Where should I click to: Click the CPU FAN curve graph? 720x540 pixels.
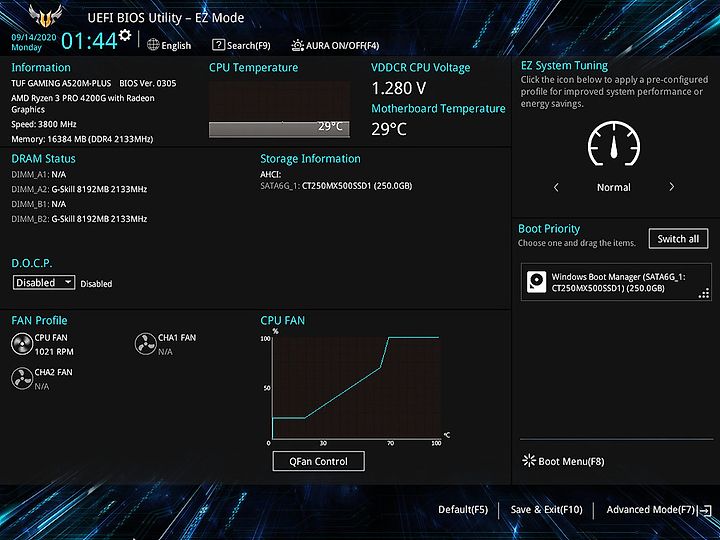357,387
